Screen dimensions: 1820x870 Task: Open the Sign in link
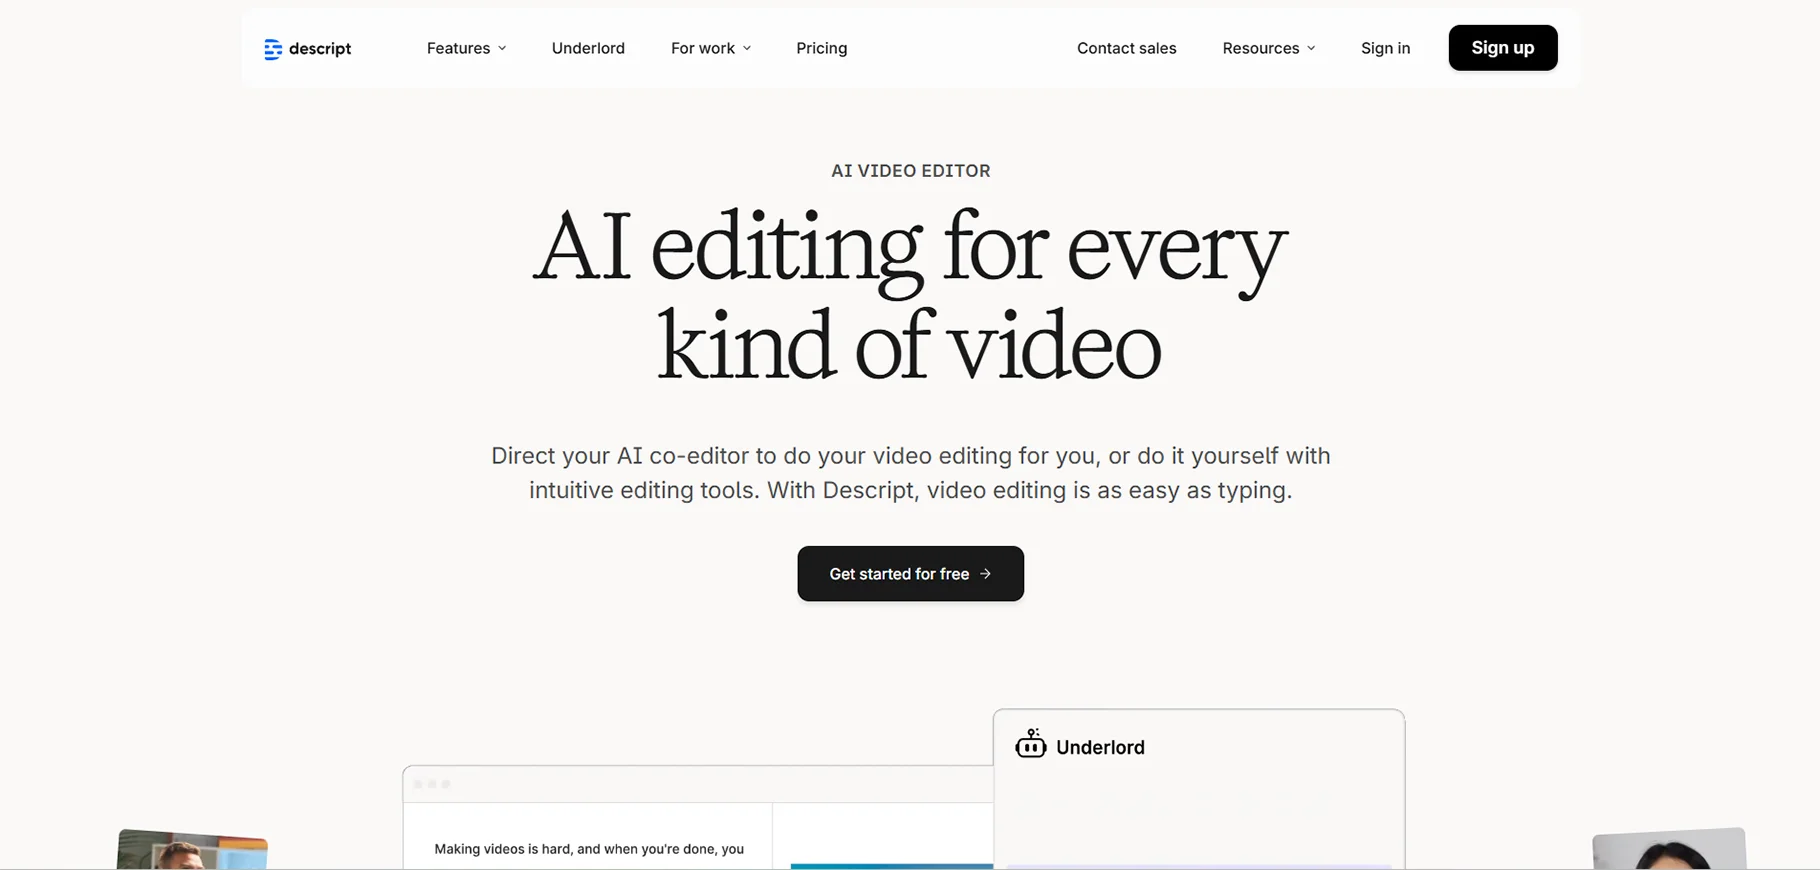(1385, 48)
